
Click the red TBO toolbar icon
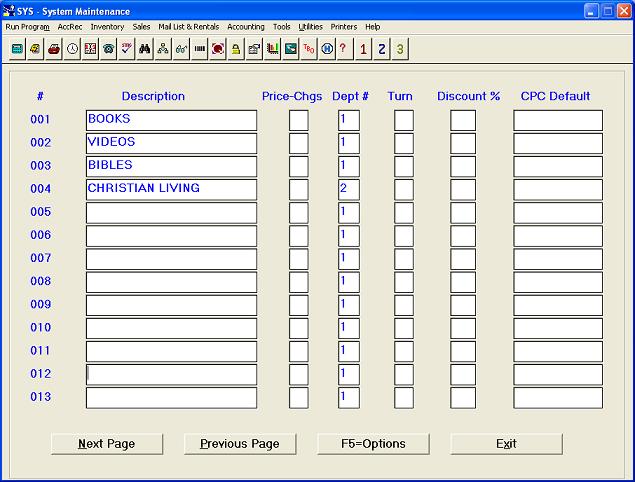309,49
